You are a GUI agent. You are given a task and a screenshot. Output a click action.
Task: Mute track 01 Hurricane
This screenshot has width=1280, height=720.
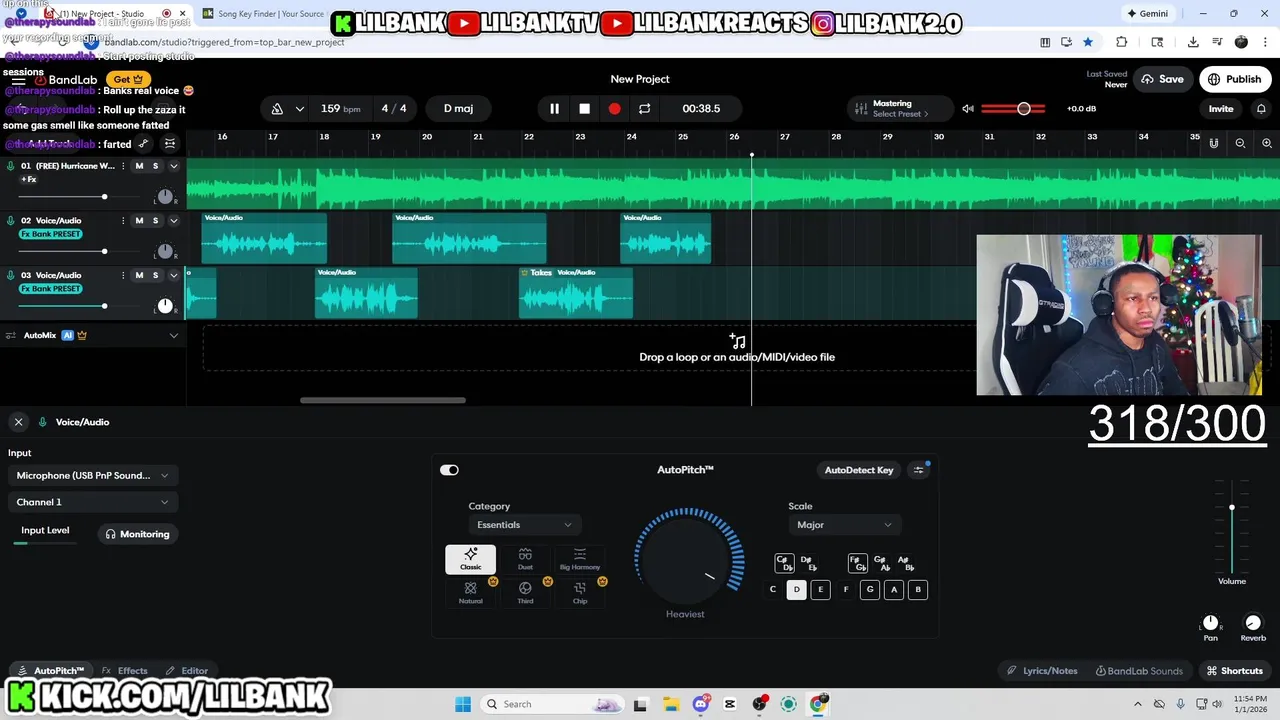(139, 166)
